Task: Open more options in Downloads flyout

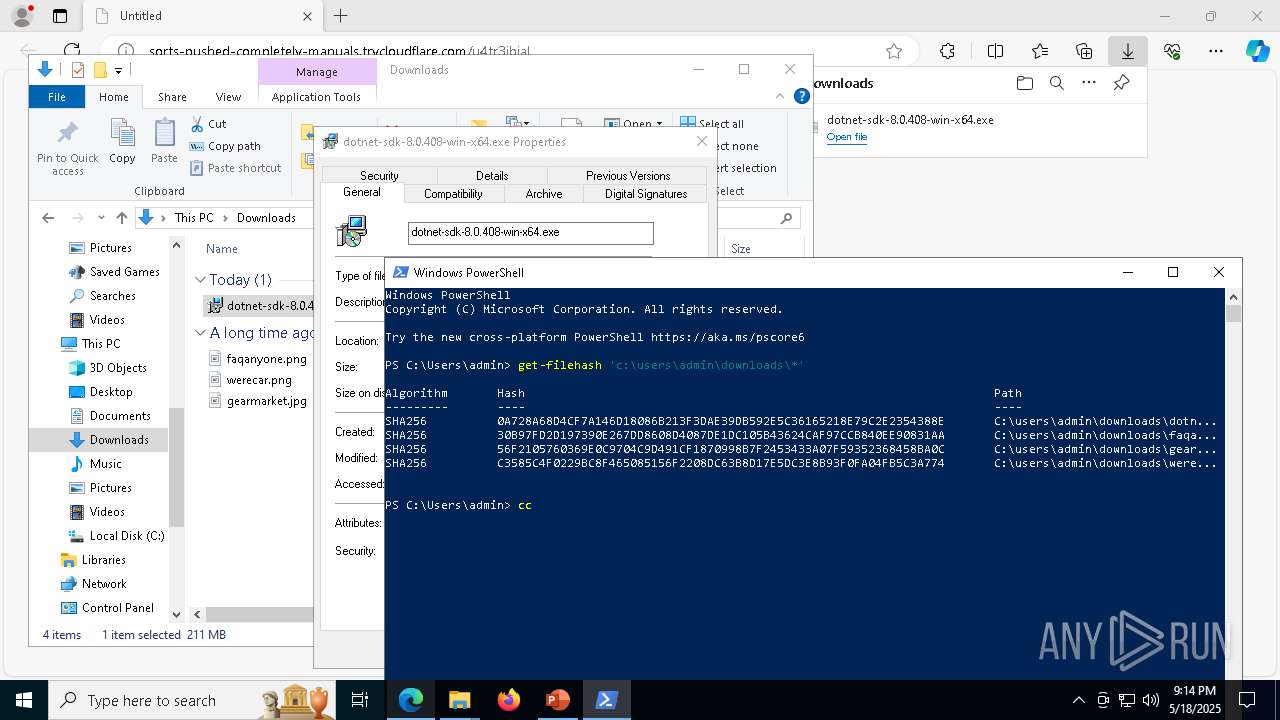Action: (1088, 83)
